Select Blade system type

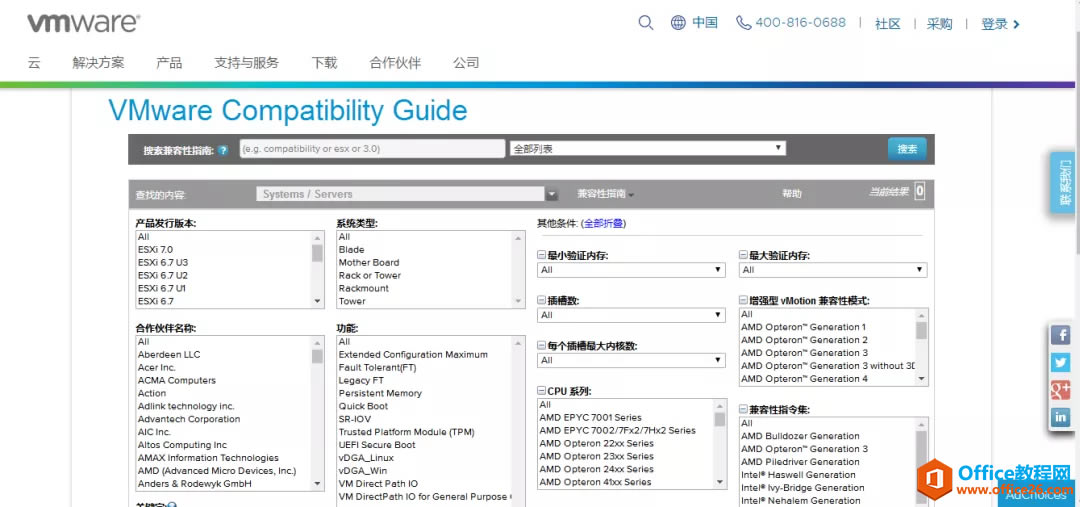[351, 249]
